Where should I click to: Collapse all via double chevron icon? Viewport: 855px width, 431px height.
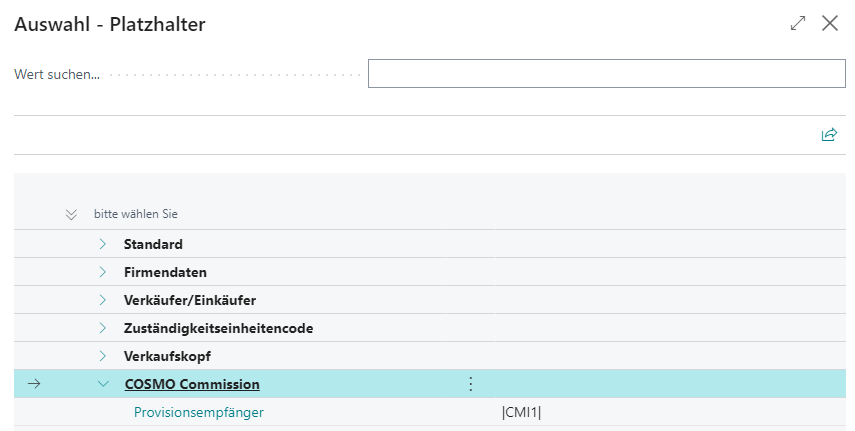[71, 214]
